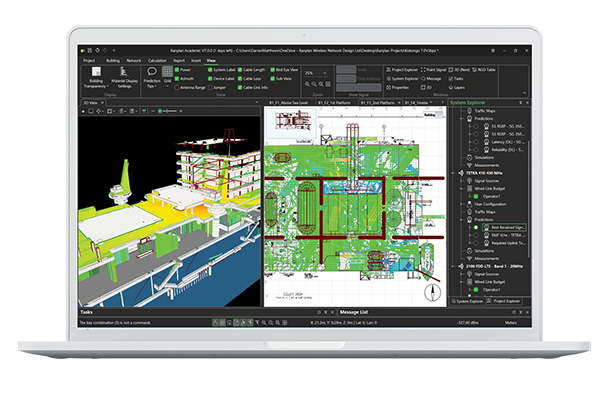The width and height of the screenshot is (604, 394).
Task: Open the Grid dropdown arrow
Action: click(167, 86)
